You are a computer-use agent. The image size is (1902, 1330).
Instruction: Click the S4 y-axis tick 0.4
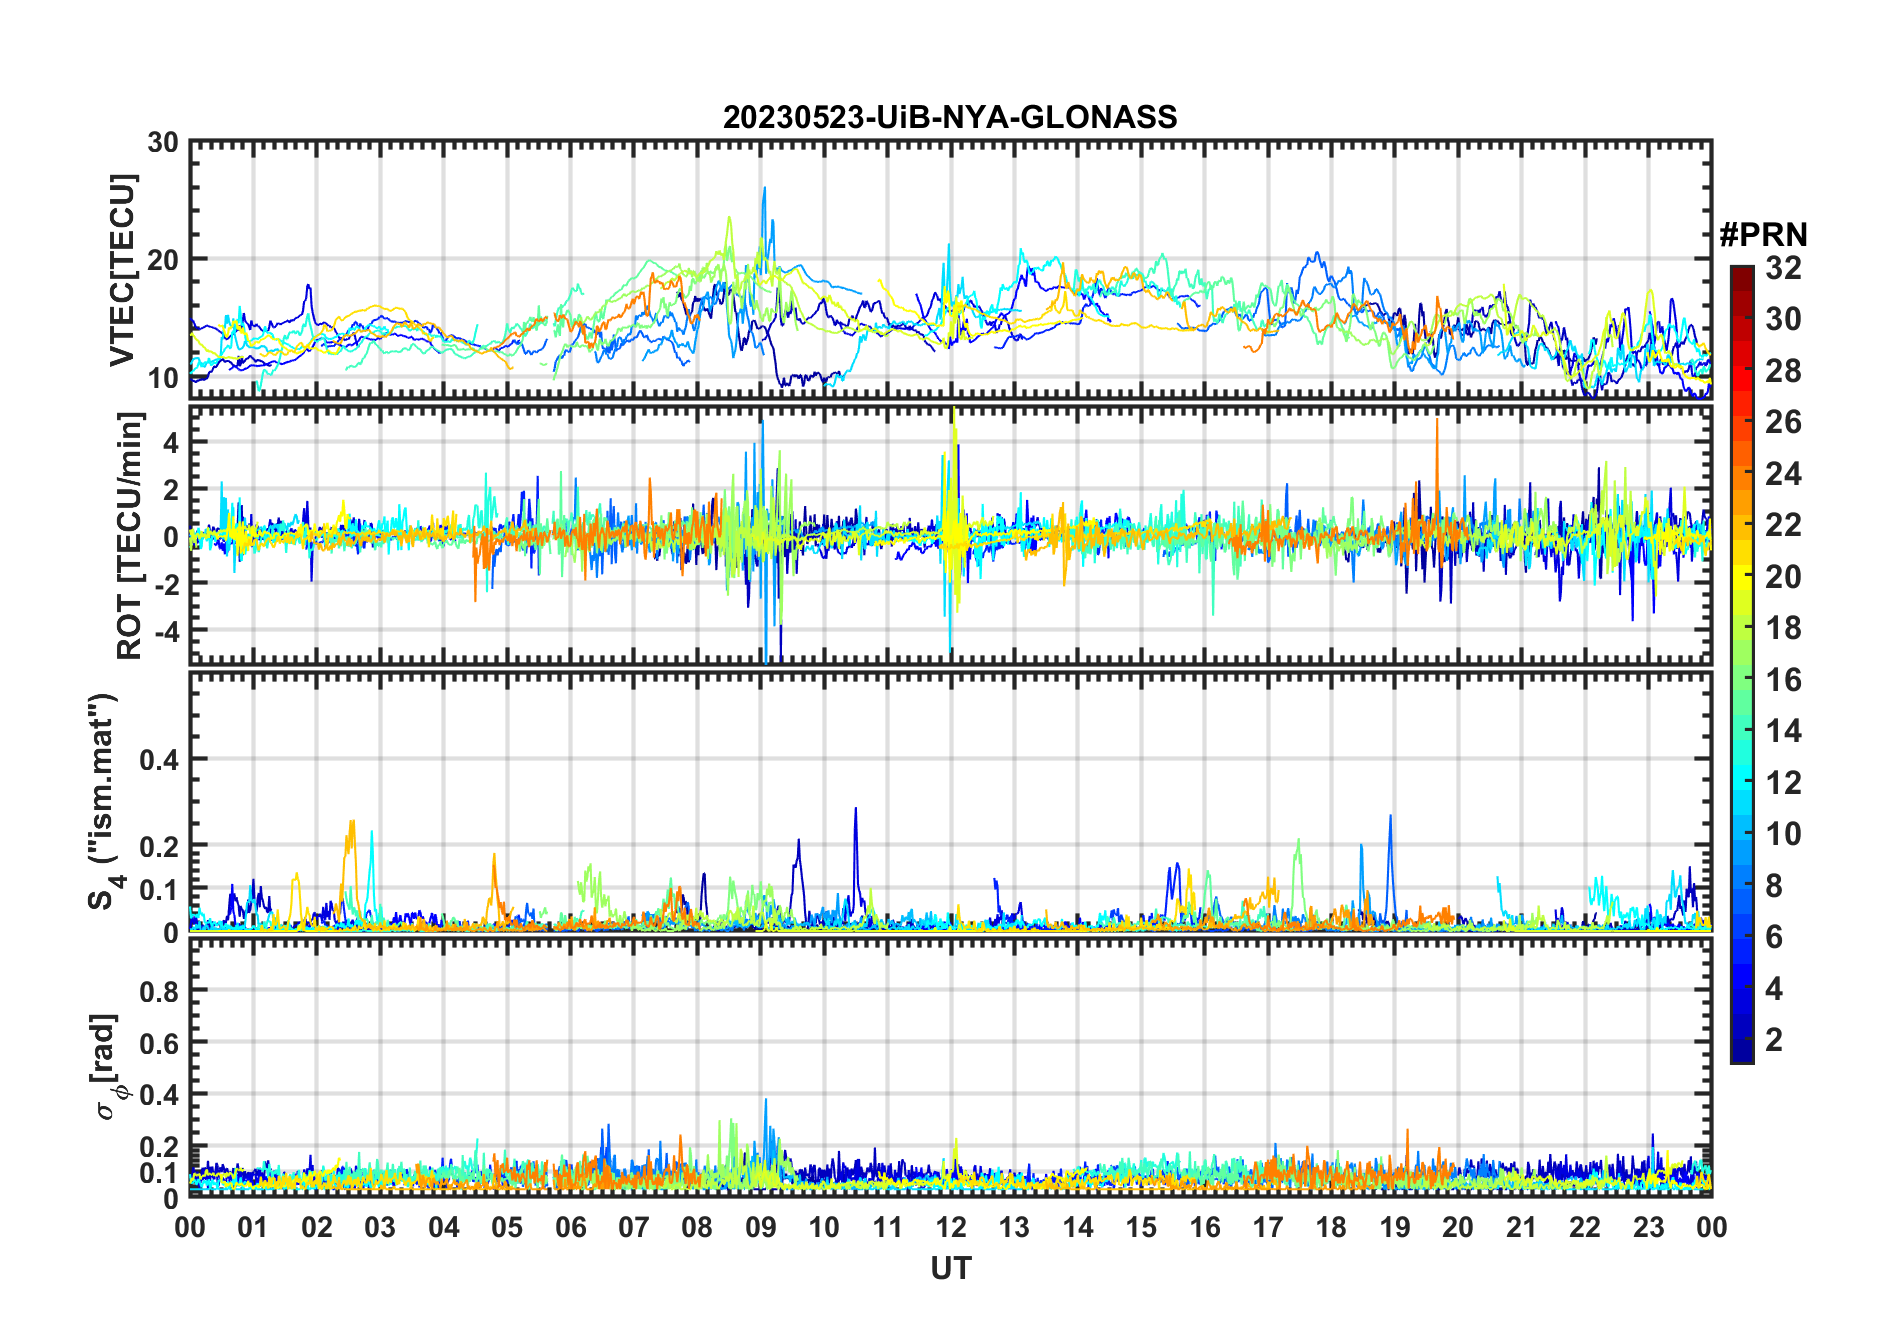(x=159, y=760)
